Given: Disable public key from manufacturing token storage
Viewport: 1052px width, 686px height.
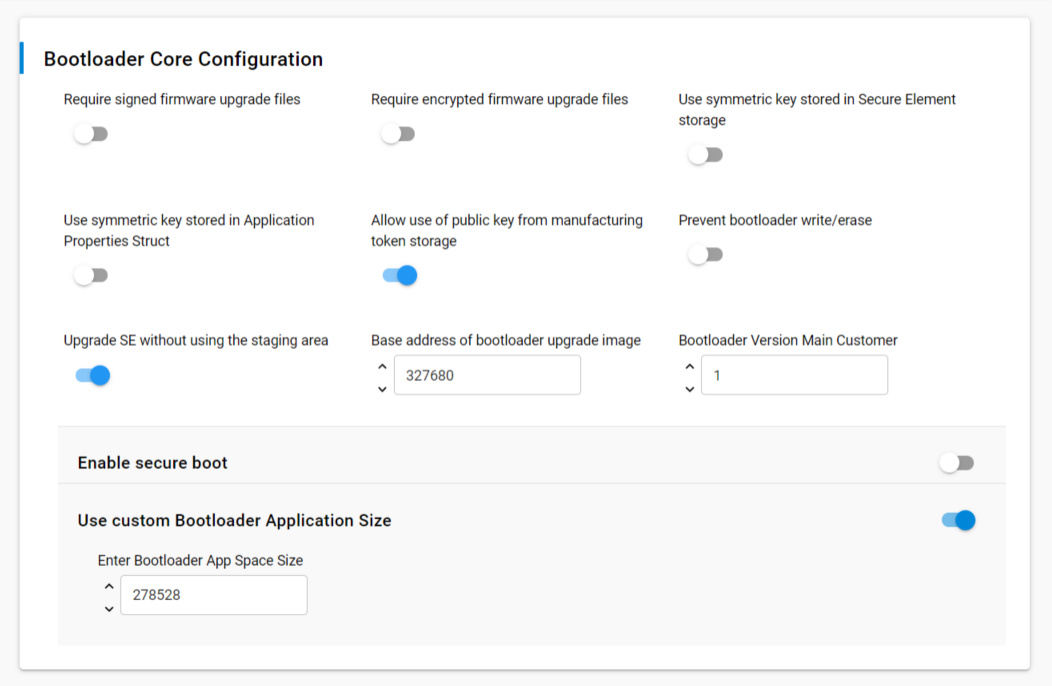Looking at the screenshot, I should (x=399, y=275).
